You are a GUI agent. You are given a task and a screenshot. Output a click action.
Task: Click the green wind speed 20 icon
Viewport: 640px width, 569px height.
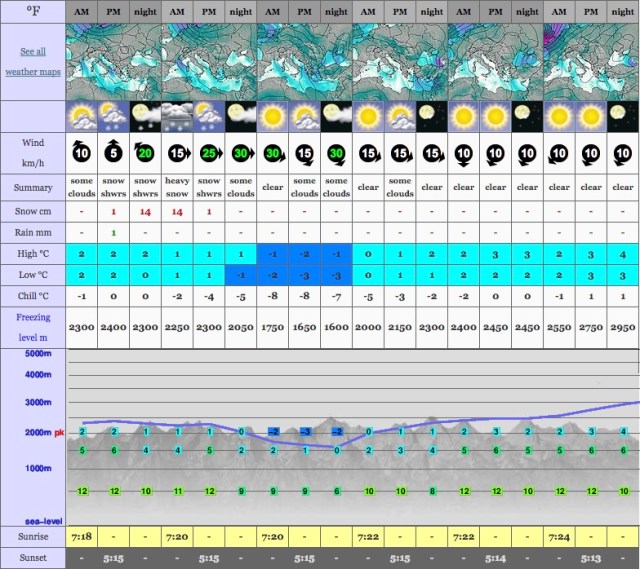[x=144, y=153]
